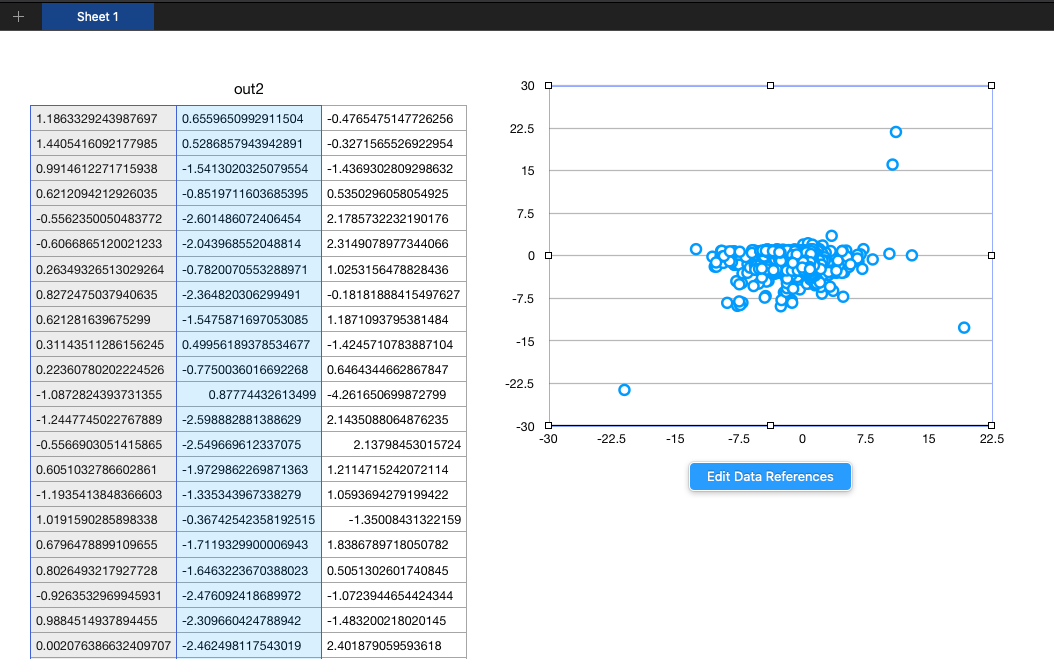Select the outlier data point just below -12
1054x659 pixels.
coord(964,327)
